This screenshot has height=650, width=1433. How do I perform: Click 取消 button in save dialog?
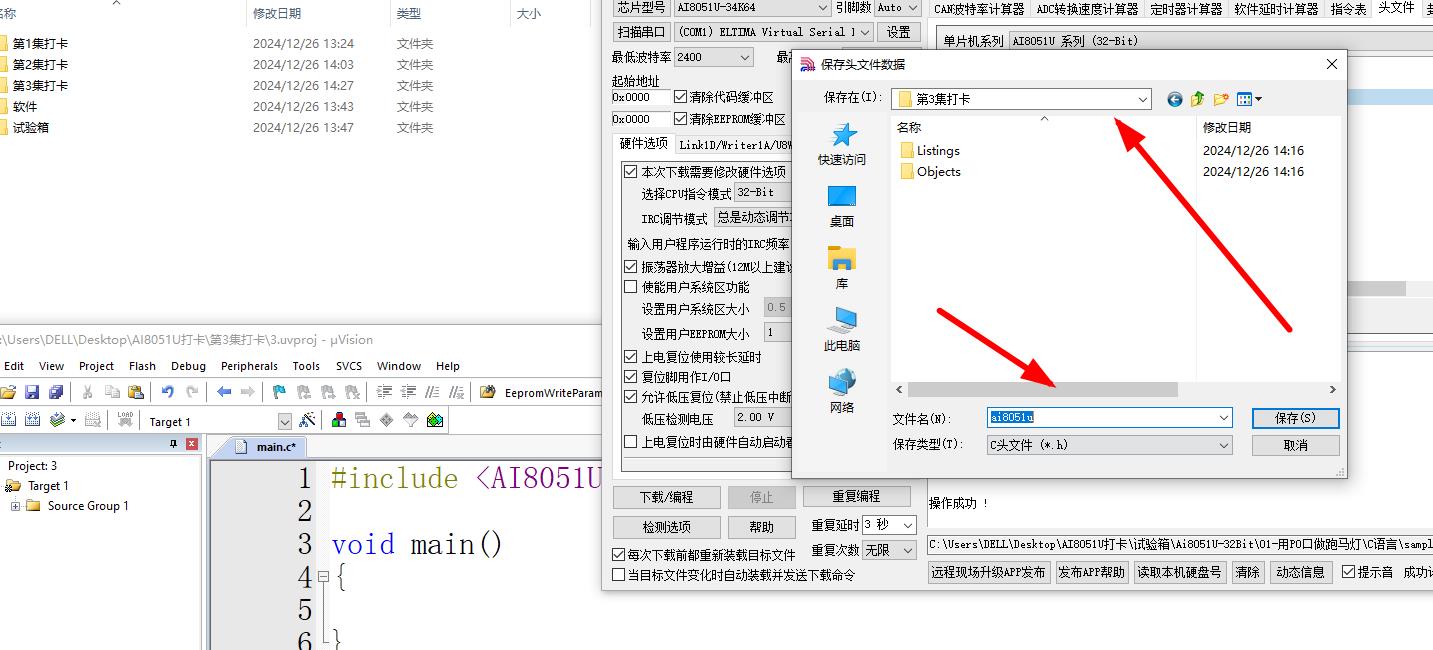coord(1295,445)
